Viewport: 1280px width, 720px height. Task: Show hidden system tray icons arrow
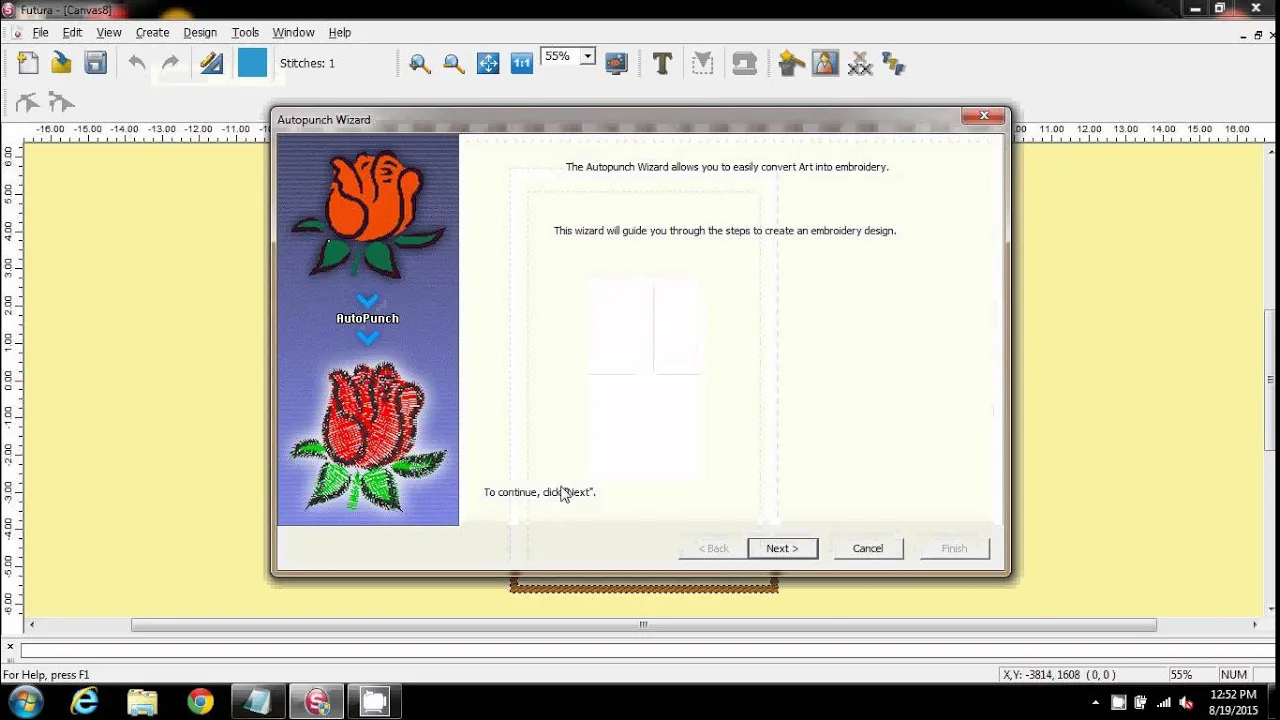point(1096,703)
